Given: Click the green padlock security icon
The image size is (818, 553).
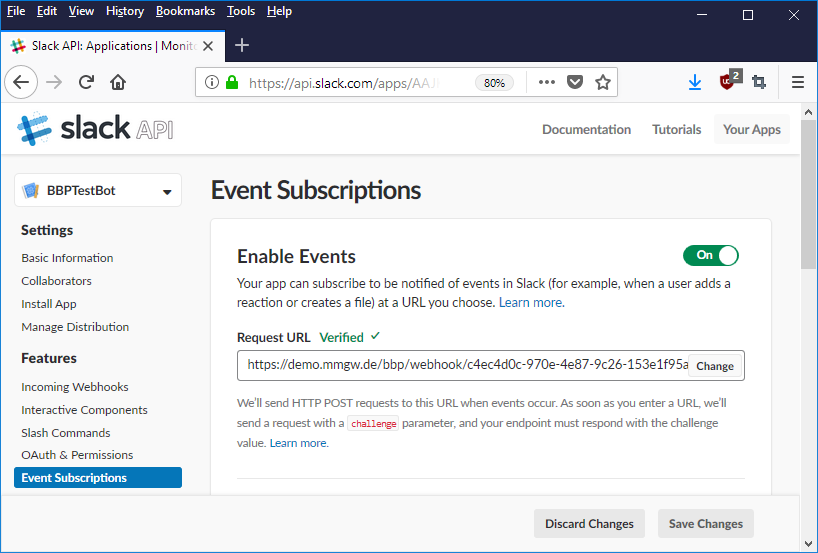Looking at the screenshot, I should [232, 82].
